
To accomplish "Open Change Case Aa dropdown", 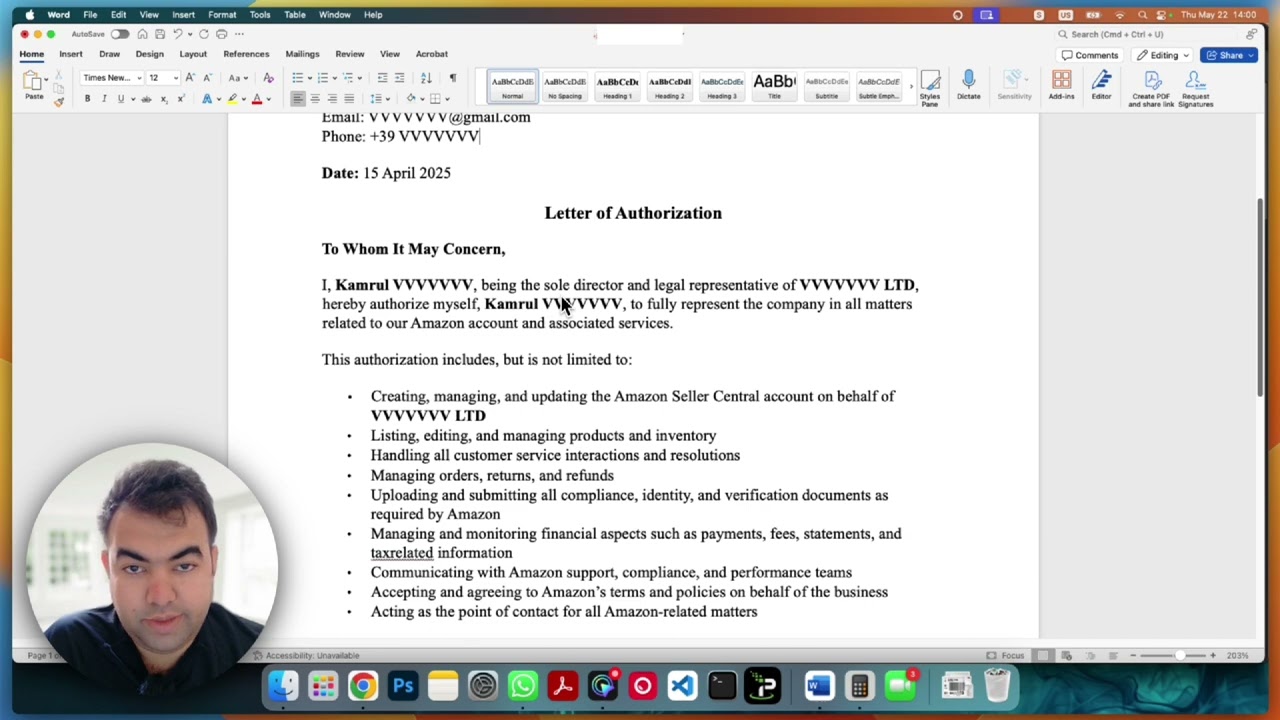I will pos(237,78).
